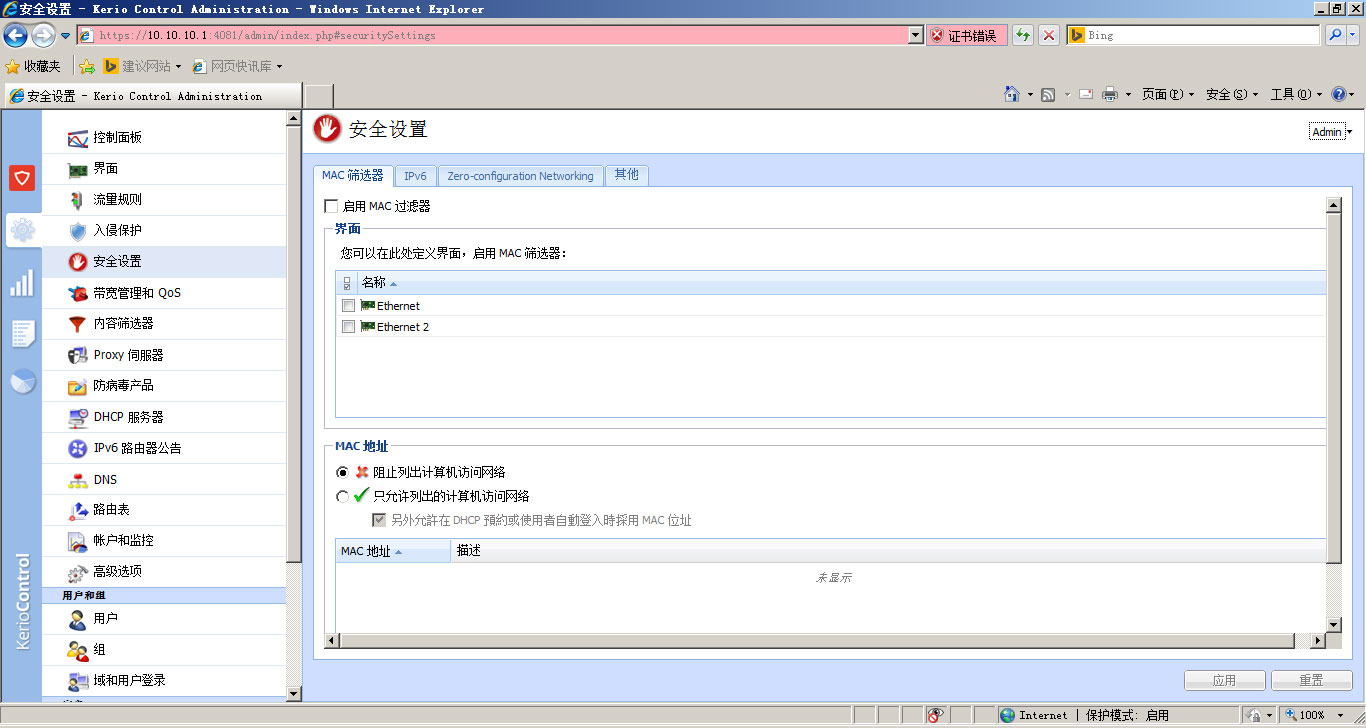Select 只允许列出的计算机访问网络 radio button
Image resolution: width=1366 pixels, height=728 pixels.
(343, 496)
